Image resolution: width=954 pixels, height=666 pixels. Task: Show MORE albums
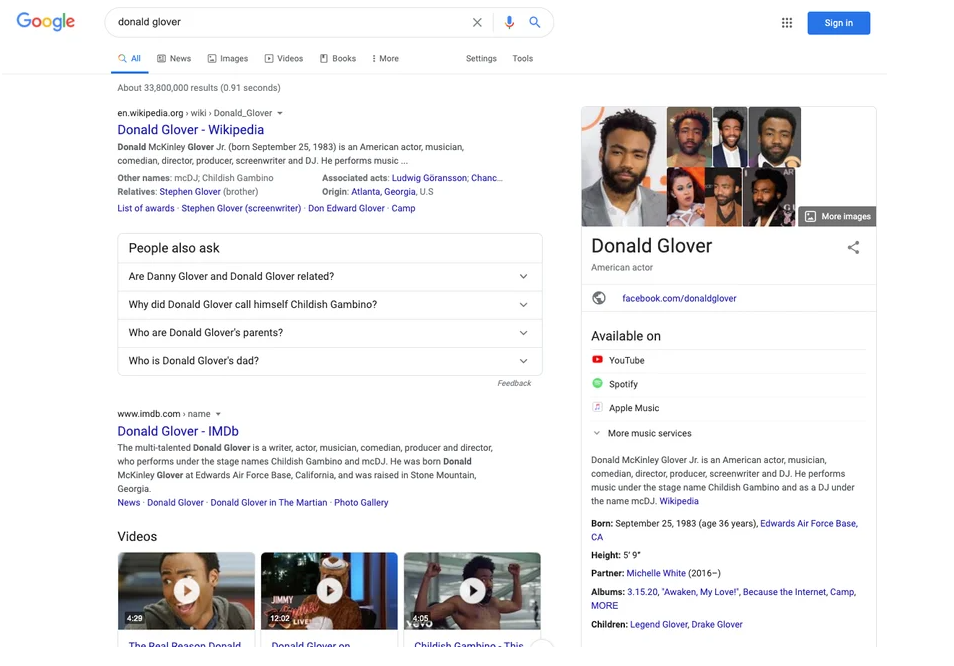coord(604,606)
